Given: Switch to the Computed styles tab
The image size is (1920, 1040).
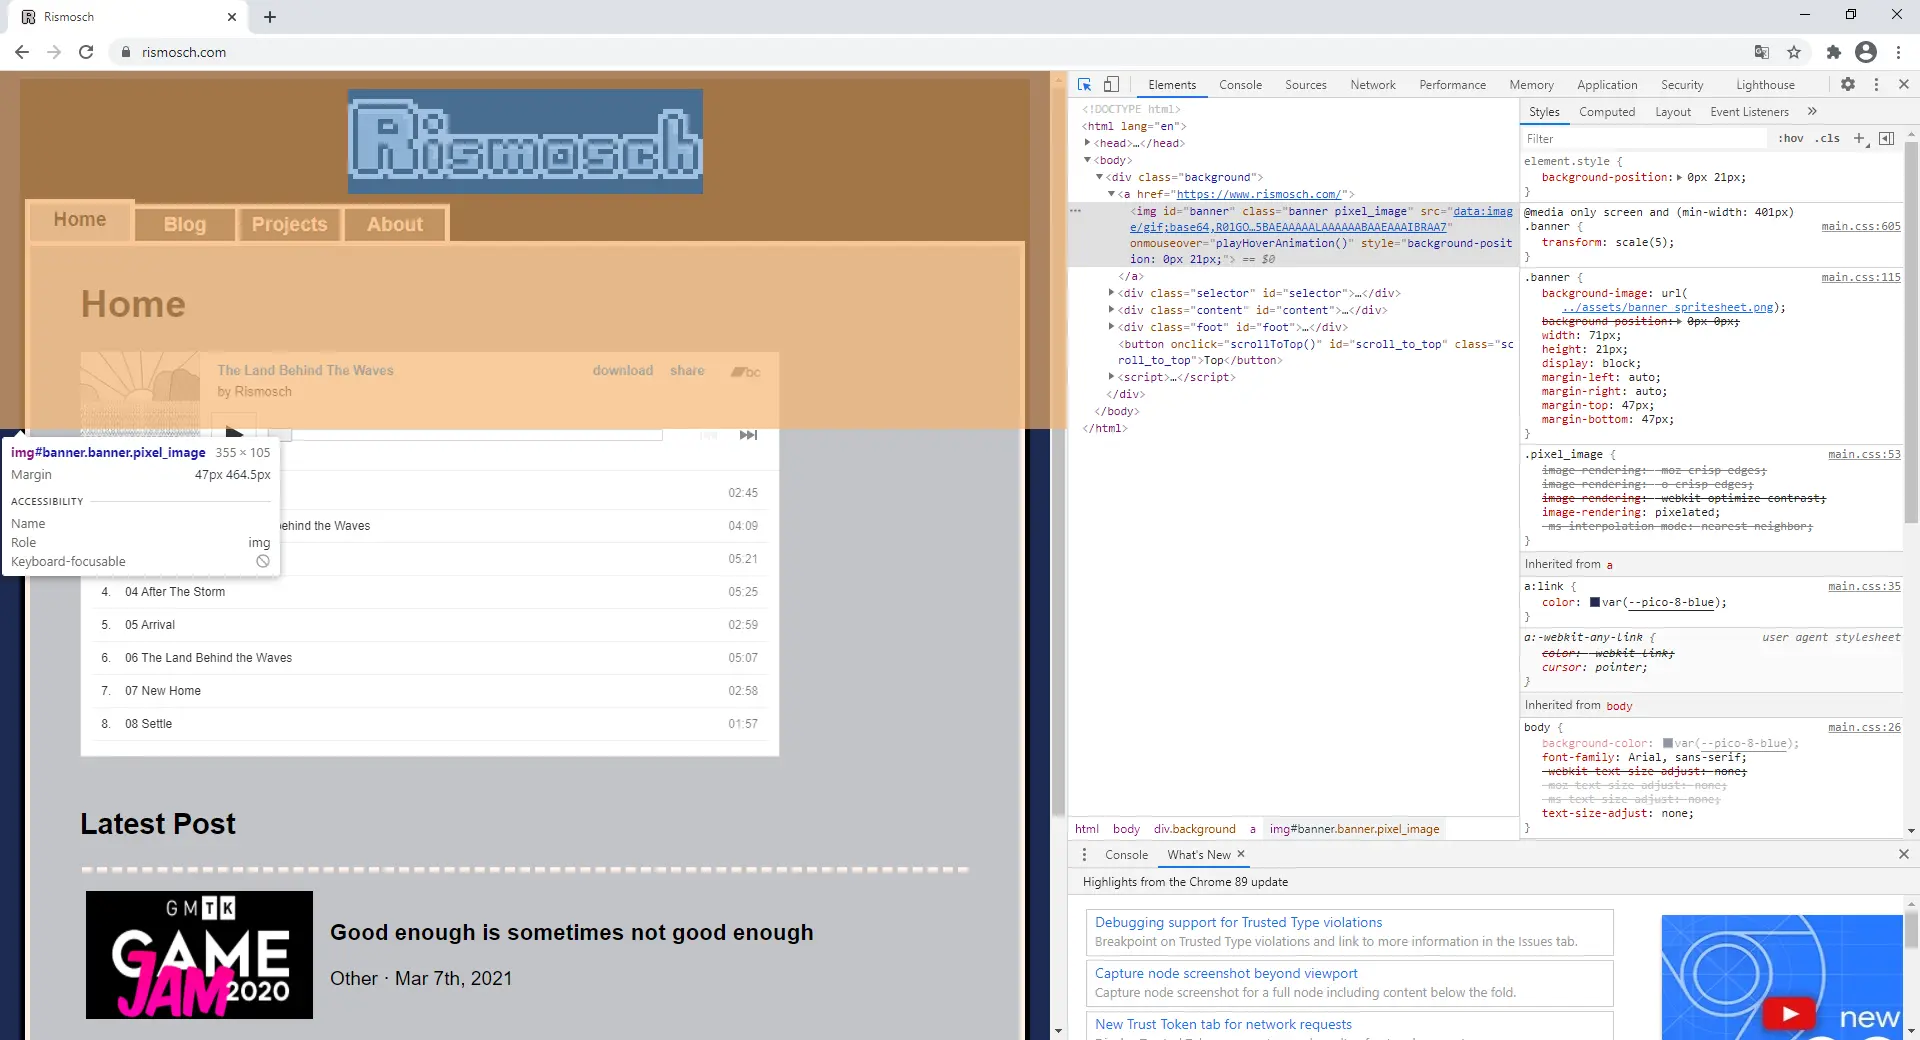Looking at the screenshot, I should tap(1607, 112).
